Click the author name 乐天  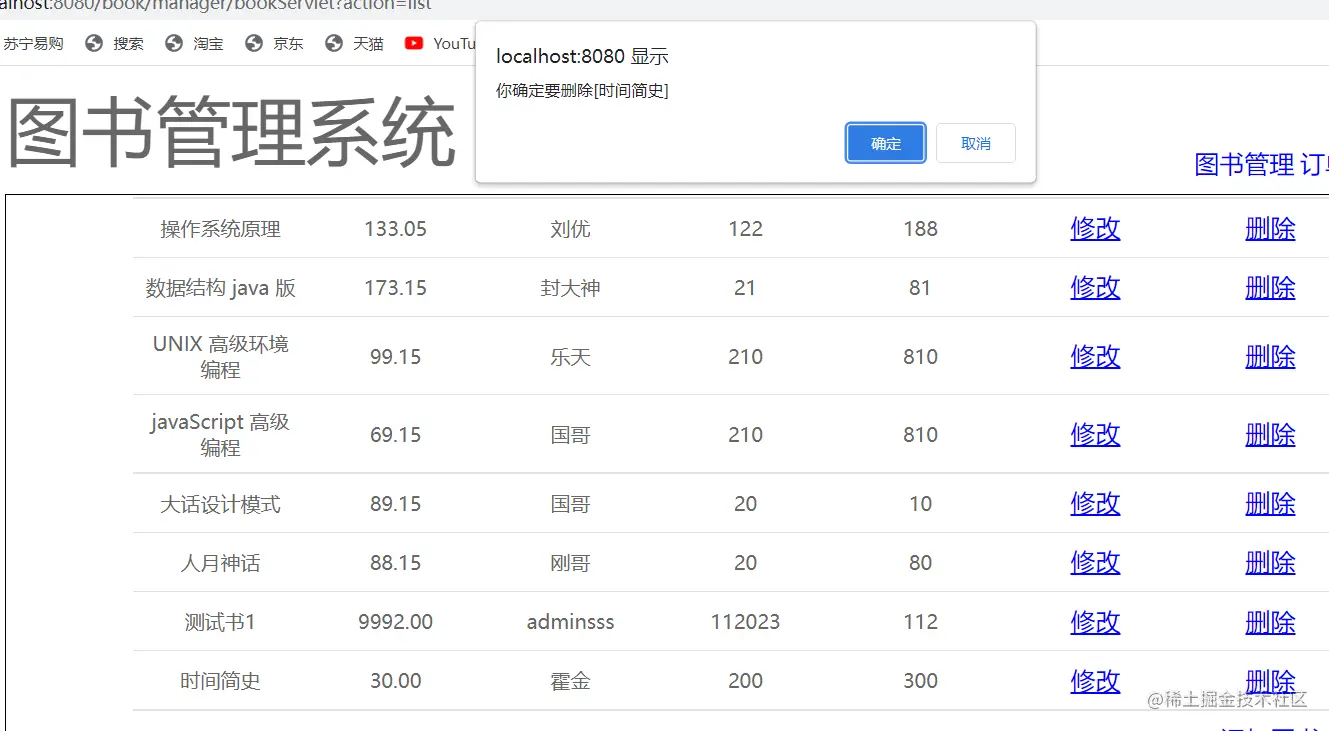point(570,357)
